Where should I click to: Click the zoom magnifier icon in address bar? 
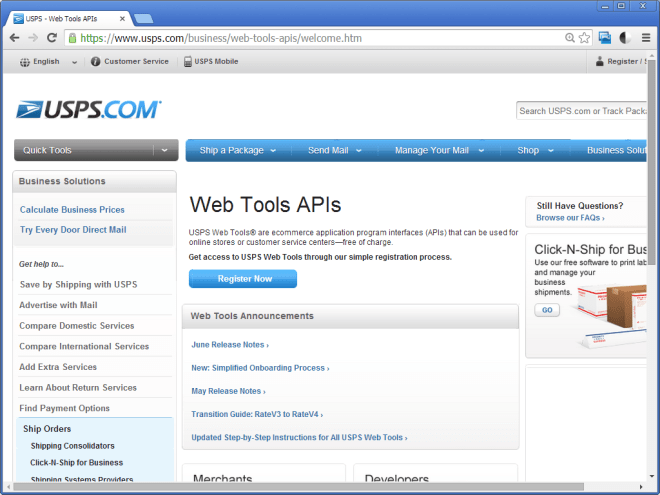[x=569, y=38]
